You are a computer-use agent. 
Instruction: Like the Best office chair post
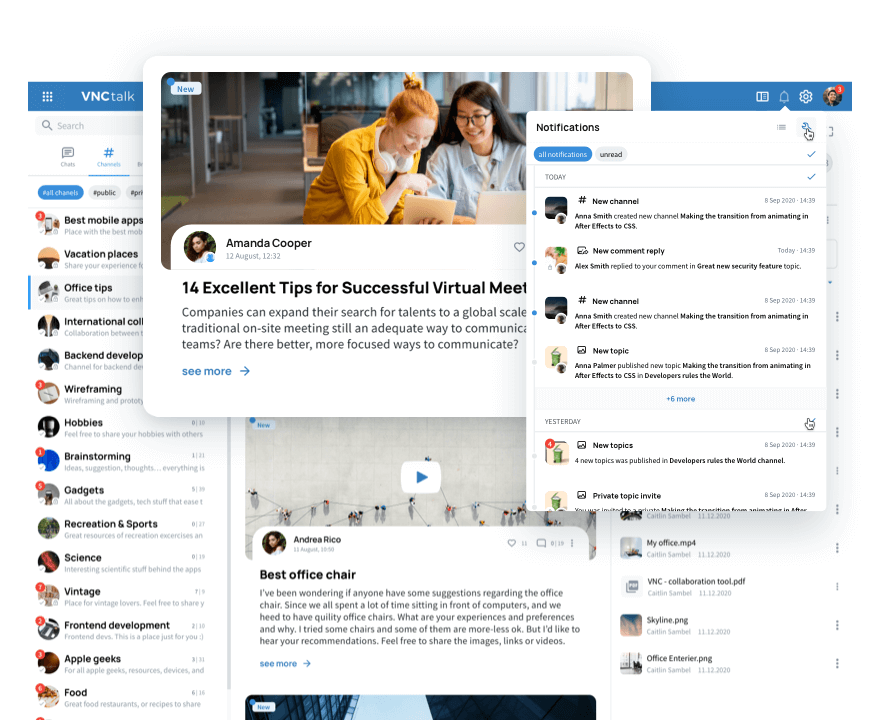[x=511, y=543]
